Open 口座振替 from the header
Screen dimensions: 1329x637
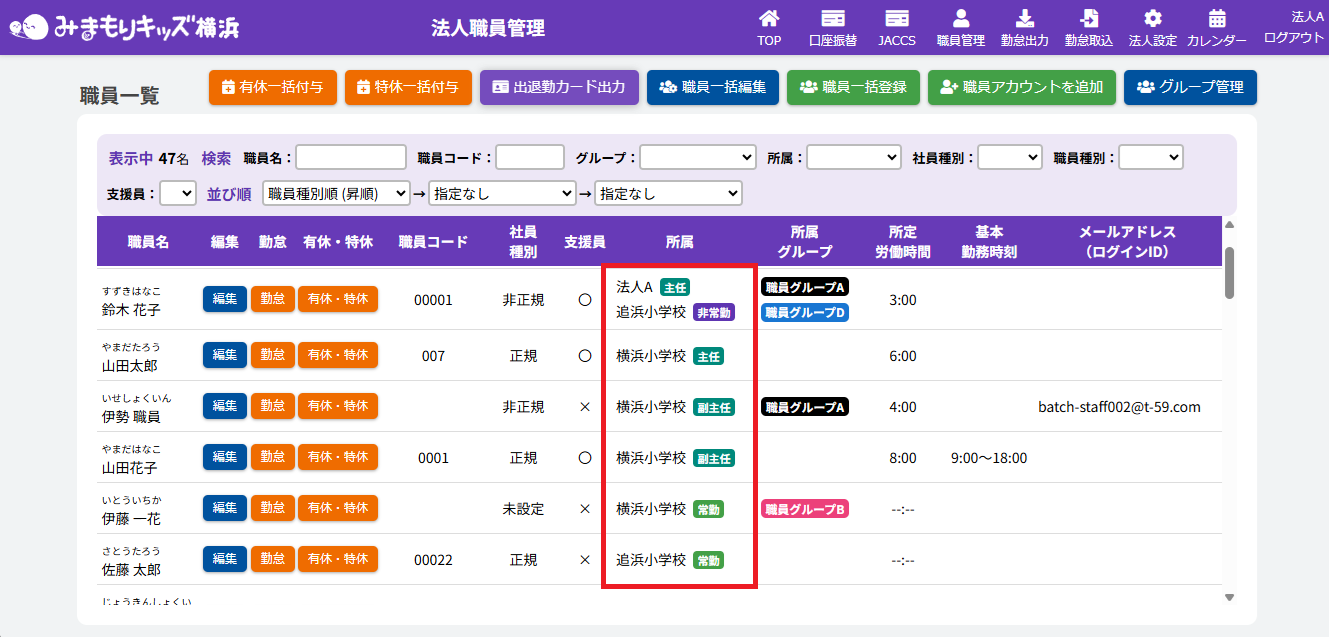833,28
